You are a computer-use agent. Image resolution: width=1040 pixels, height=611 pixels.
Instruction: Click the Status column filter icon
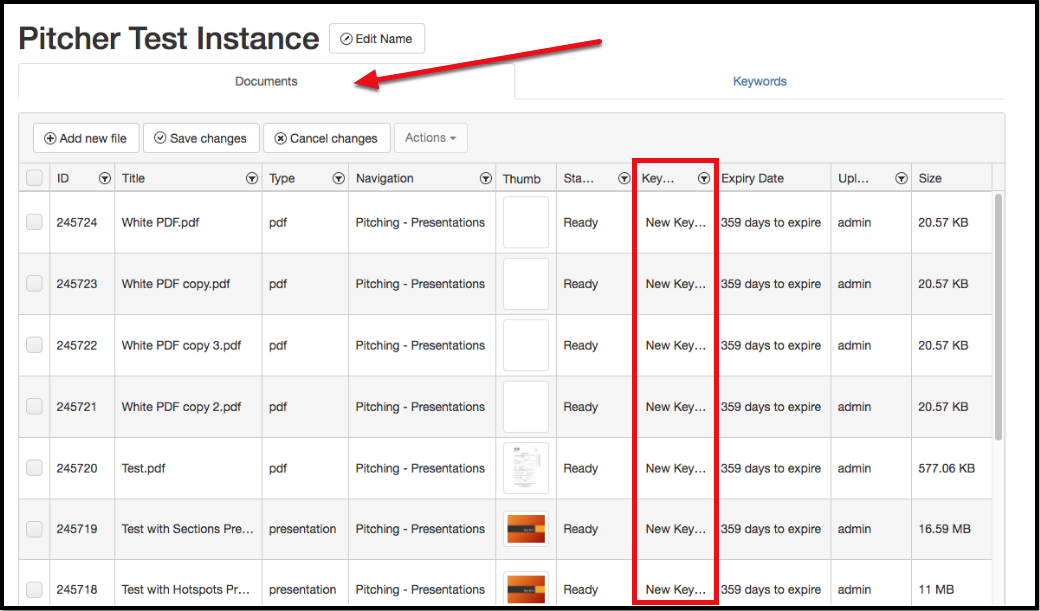622,179
